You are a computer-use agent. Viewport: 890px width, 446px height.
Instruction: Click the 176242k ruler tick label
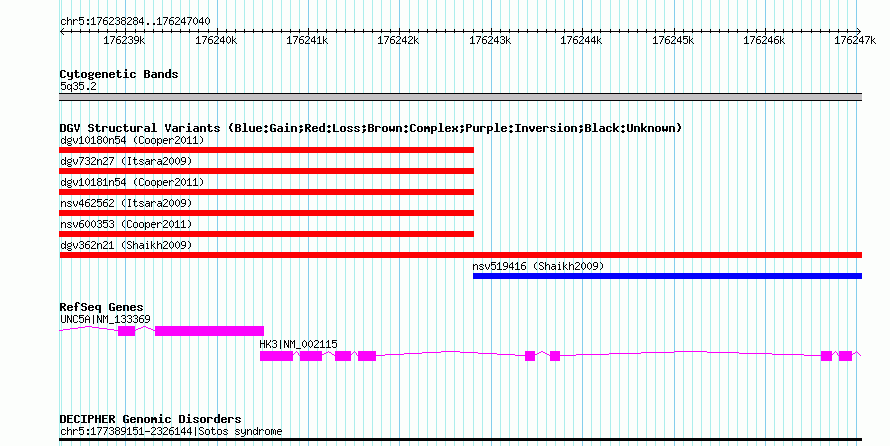click(398, 40)
